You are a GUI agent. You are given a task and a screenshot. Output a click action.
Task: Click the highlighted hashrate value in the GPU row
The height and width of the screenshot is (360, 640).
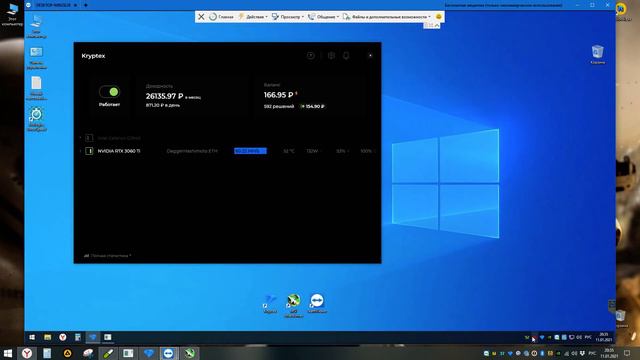tap(250, 151)
